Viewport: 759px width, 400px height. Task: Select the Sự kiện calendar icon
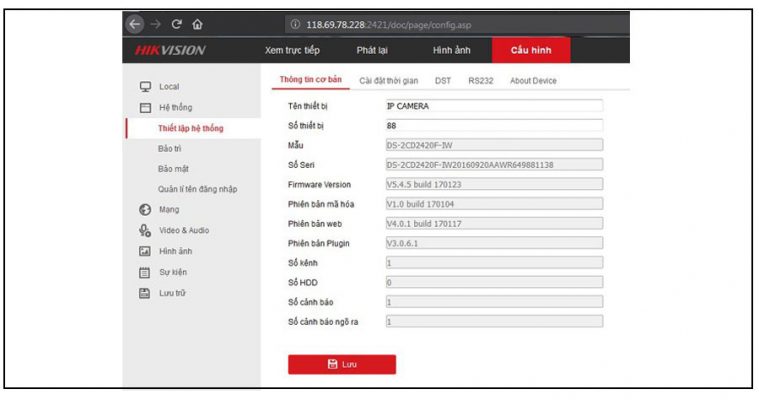(144, 272)
